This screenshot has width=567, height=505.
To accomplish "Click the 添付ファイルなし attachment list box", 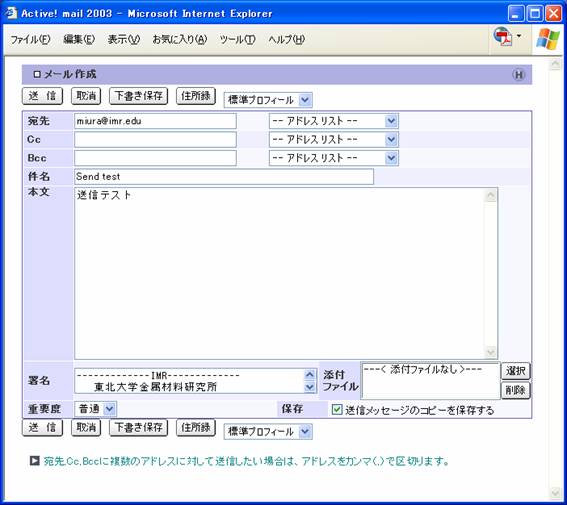I will (x=430, y=381).
